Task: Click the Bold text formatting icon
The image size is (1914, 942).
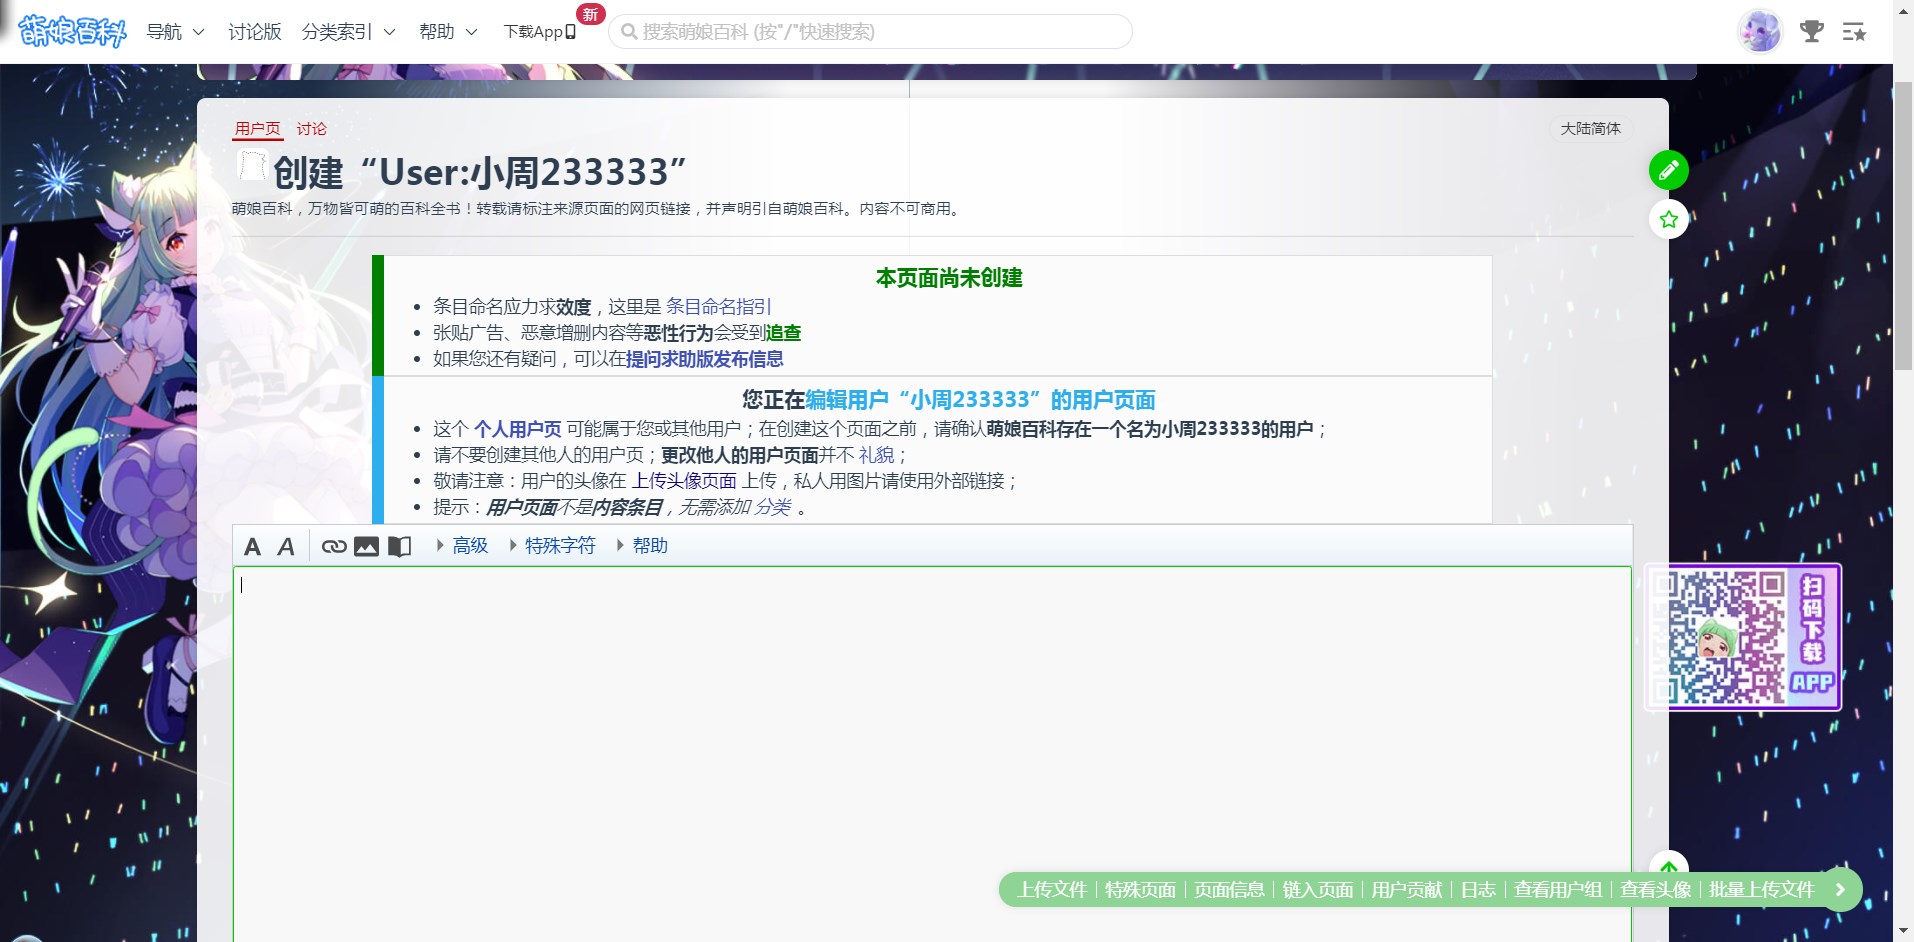Action: 252,546
